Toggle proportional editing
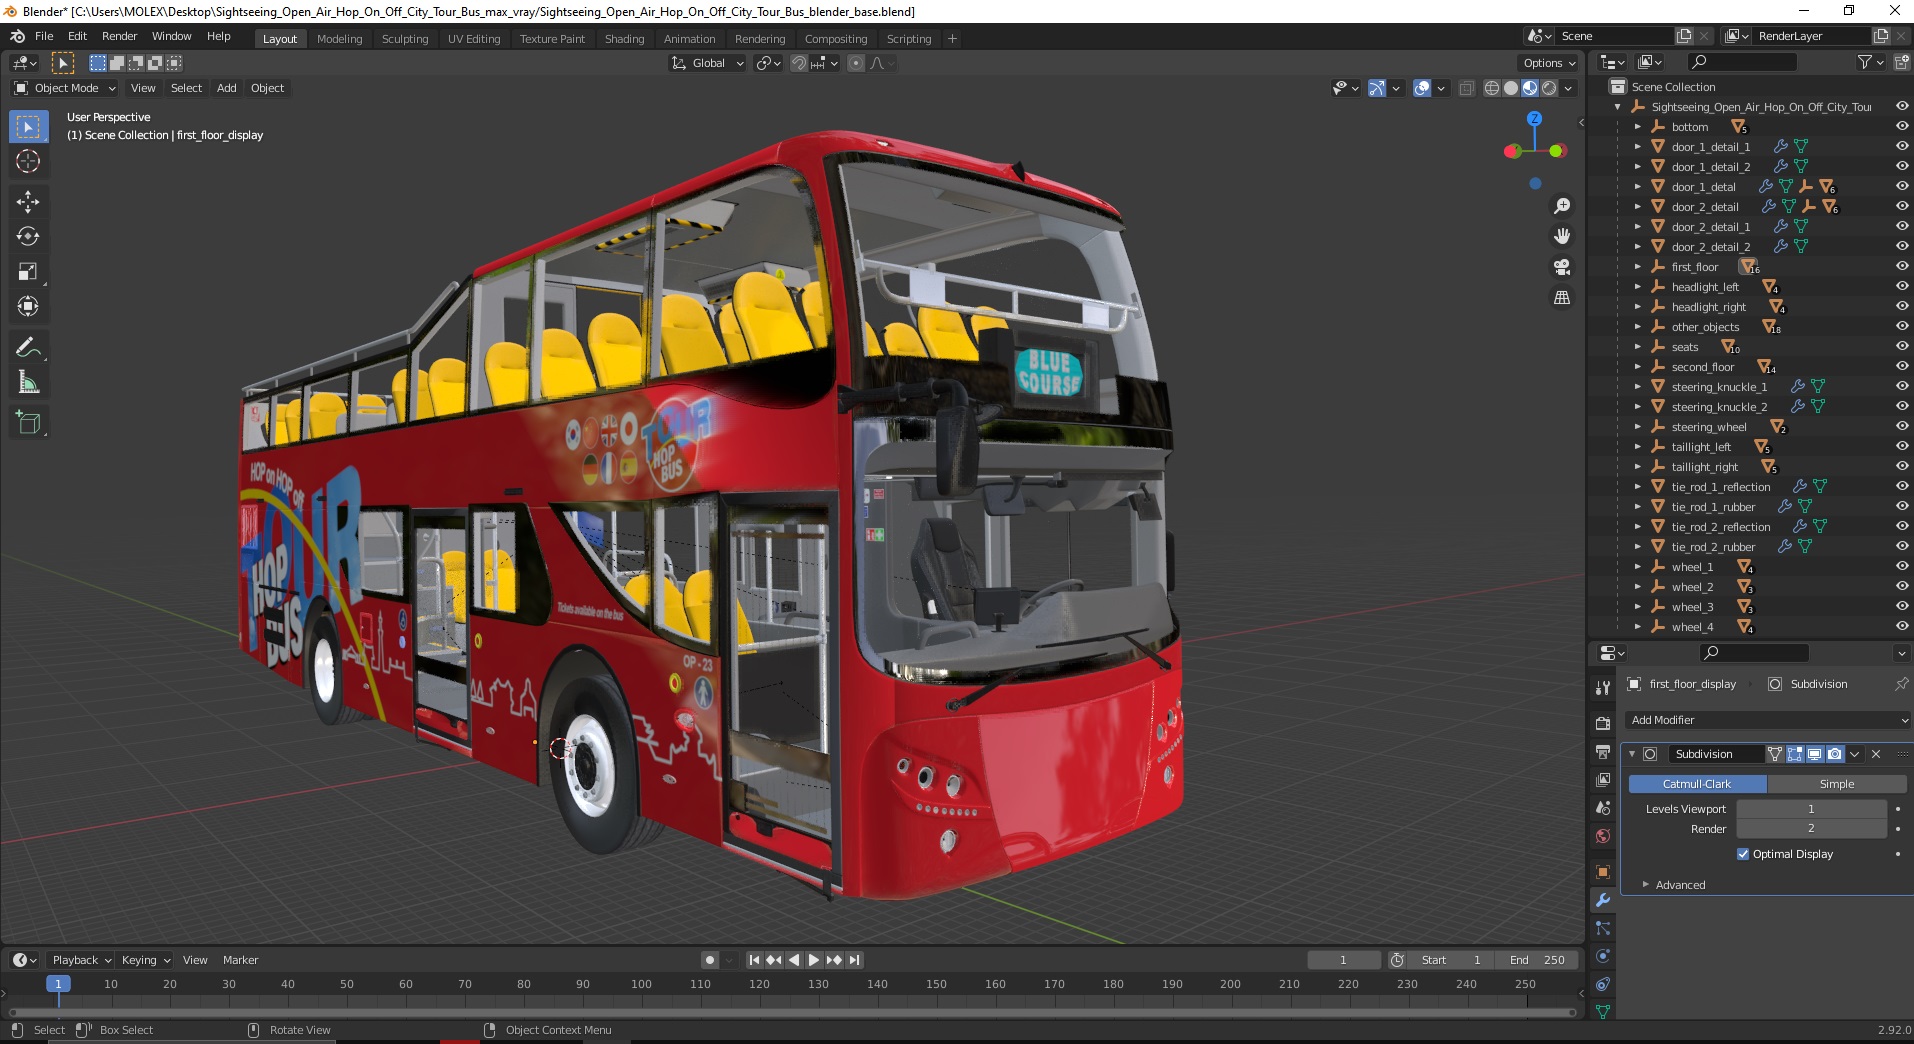 coord(856,63)
